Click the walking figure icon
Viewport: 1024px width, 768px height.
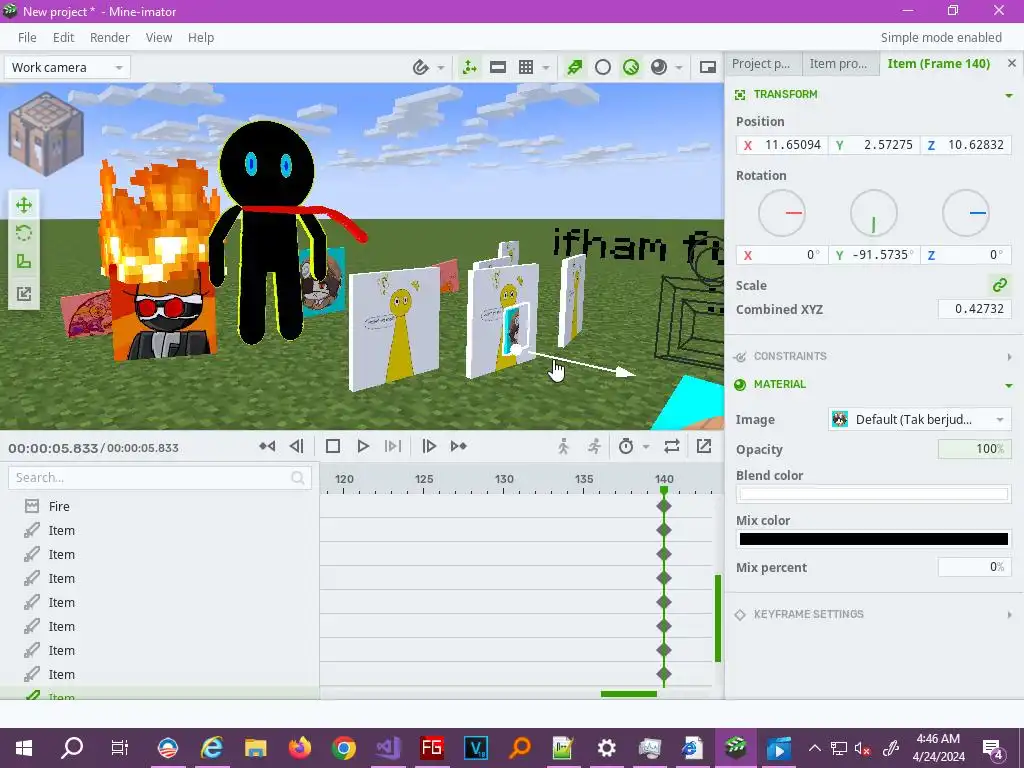(x=564, y=446)
